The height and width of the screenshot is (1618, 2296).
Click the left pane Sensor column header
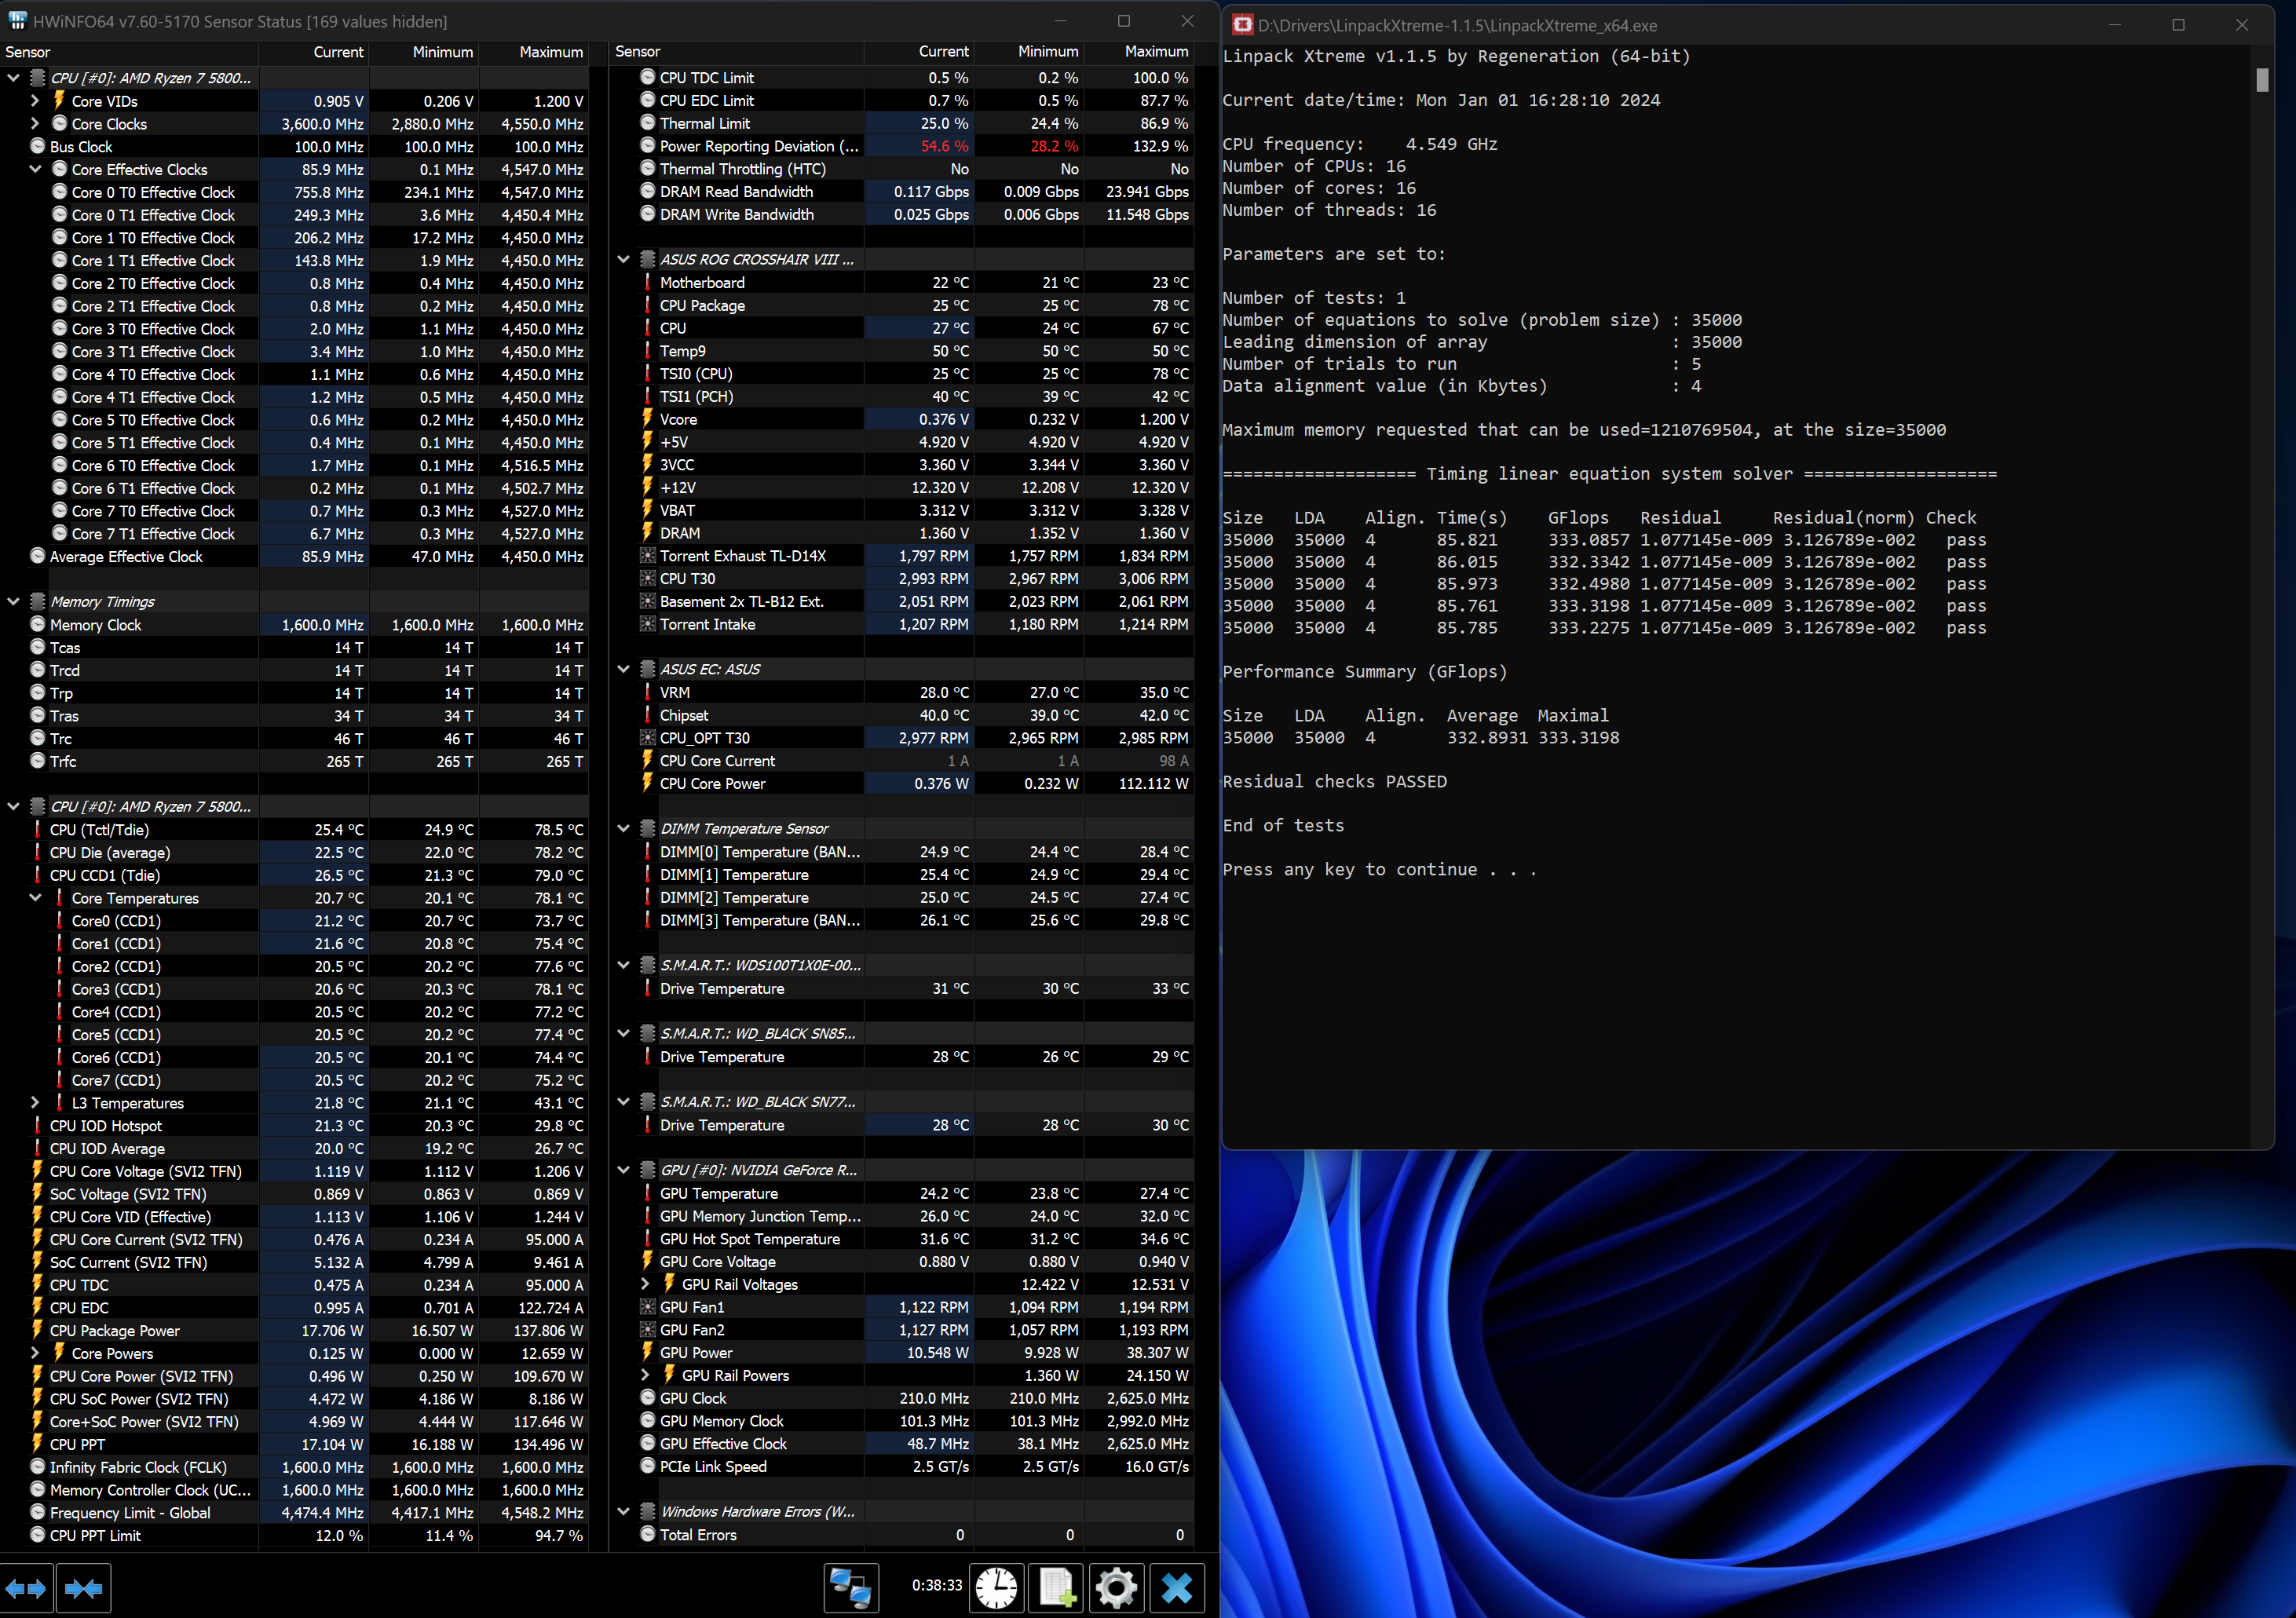pyautogui.click(x=130, y=52)
